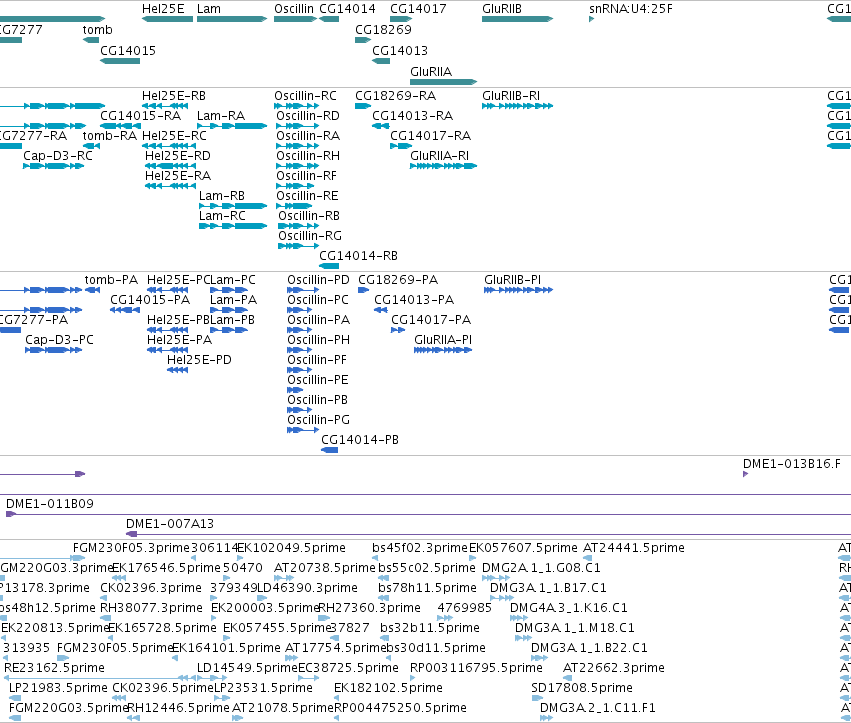The height and width of the screenshot is (723, 851).
Task: Click EST AT21078.5prime
Action: pos(237,718)
